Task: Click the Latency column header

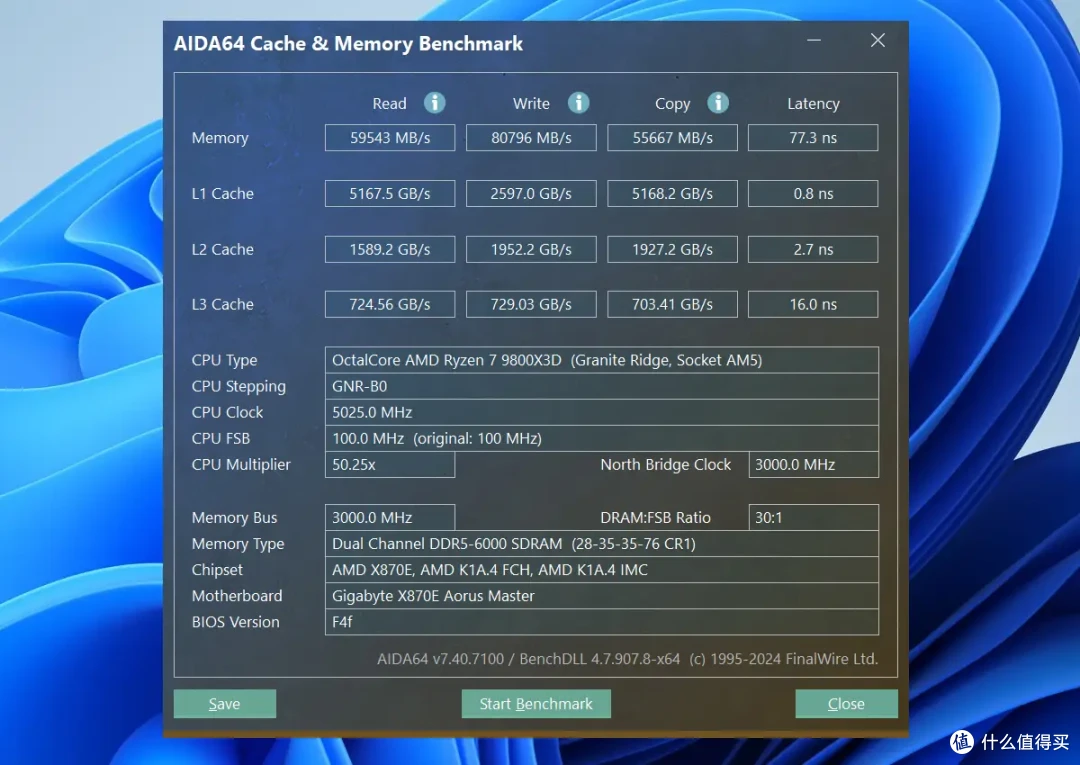Action: click(813, 104)
